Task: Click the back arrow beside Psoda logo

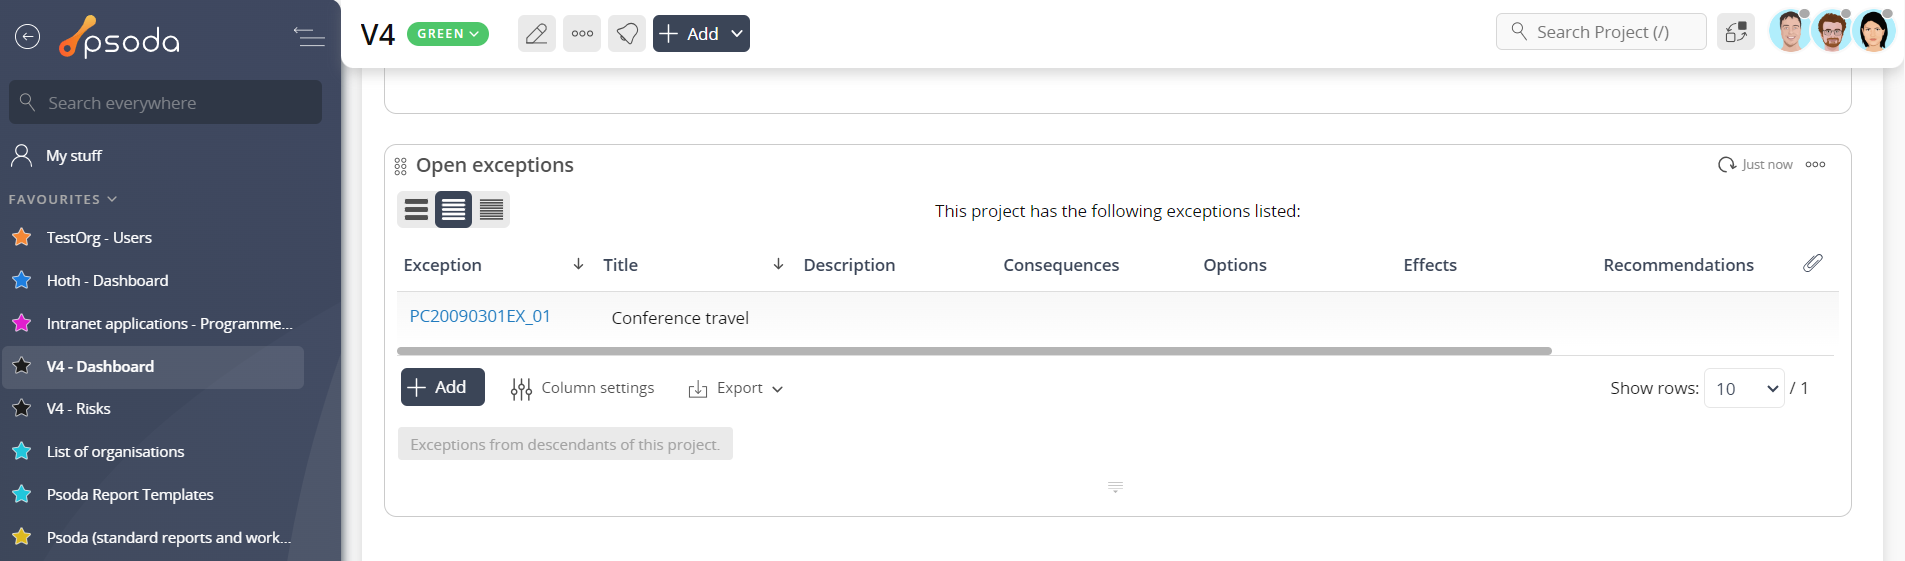Action: (28, 37)
